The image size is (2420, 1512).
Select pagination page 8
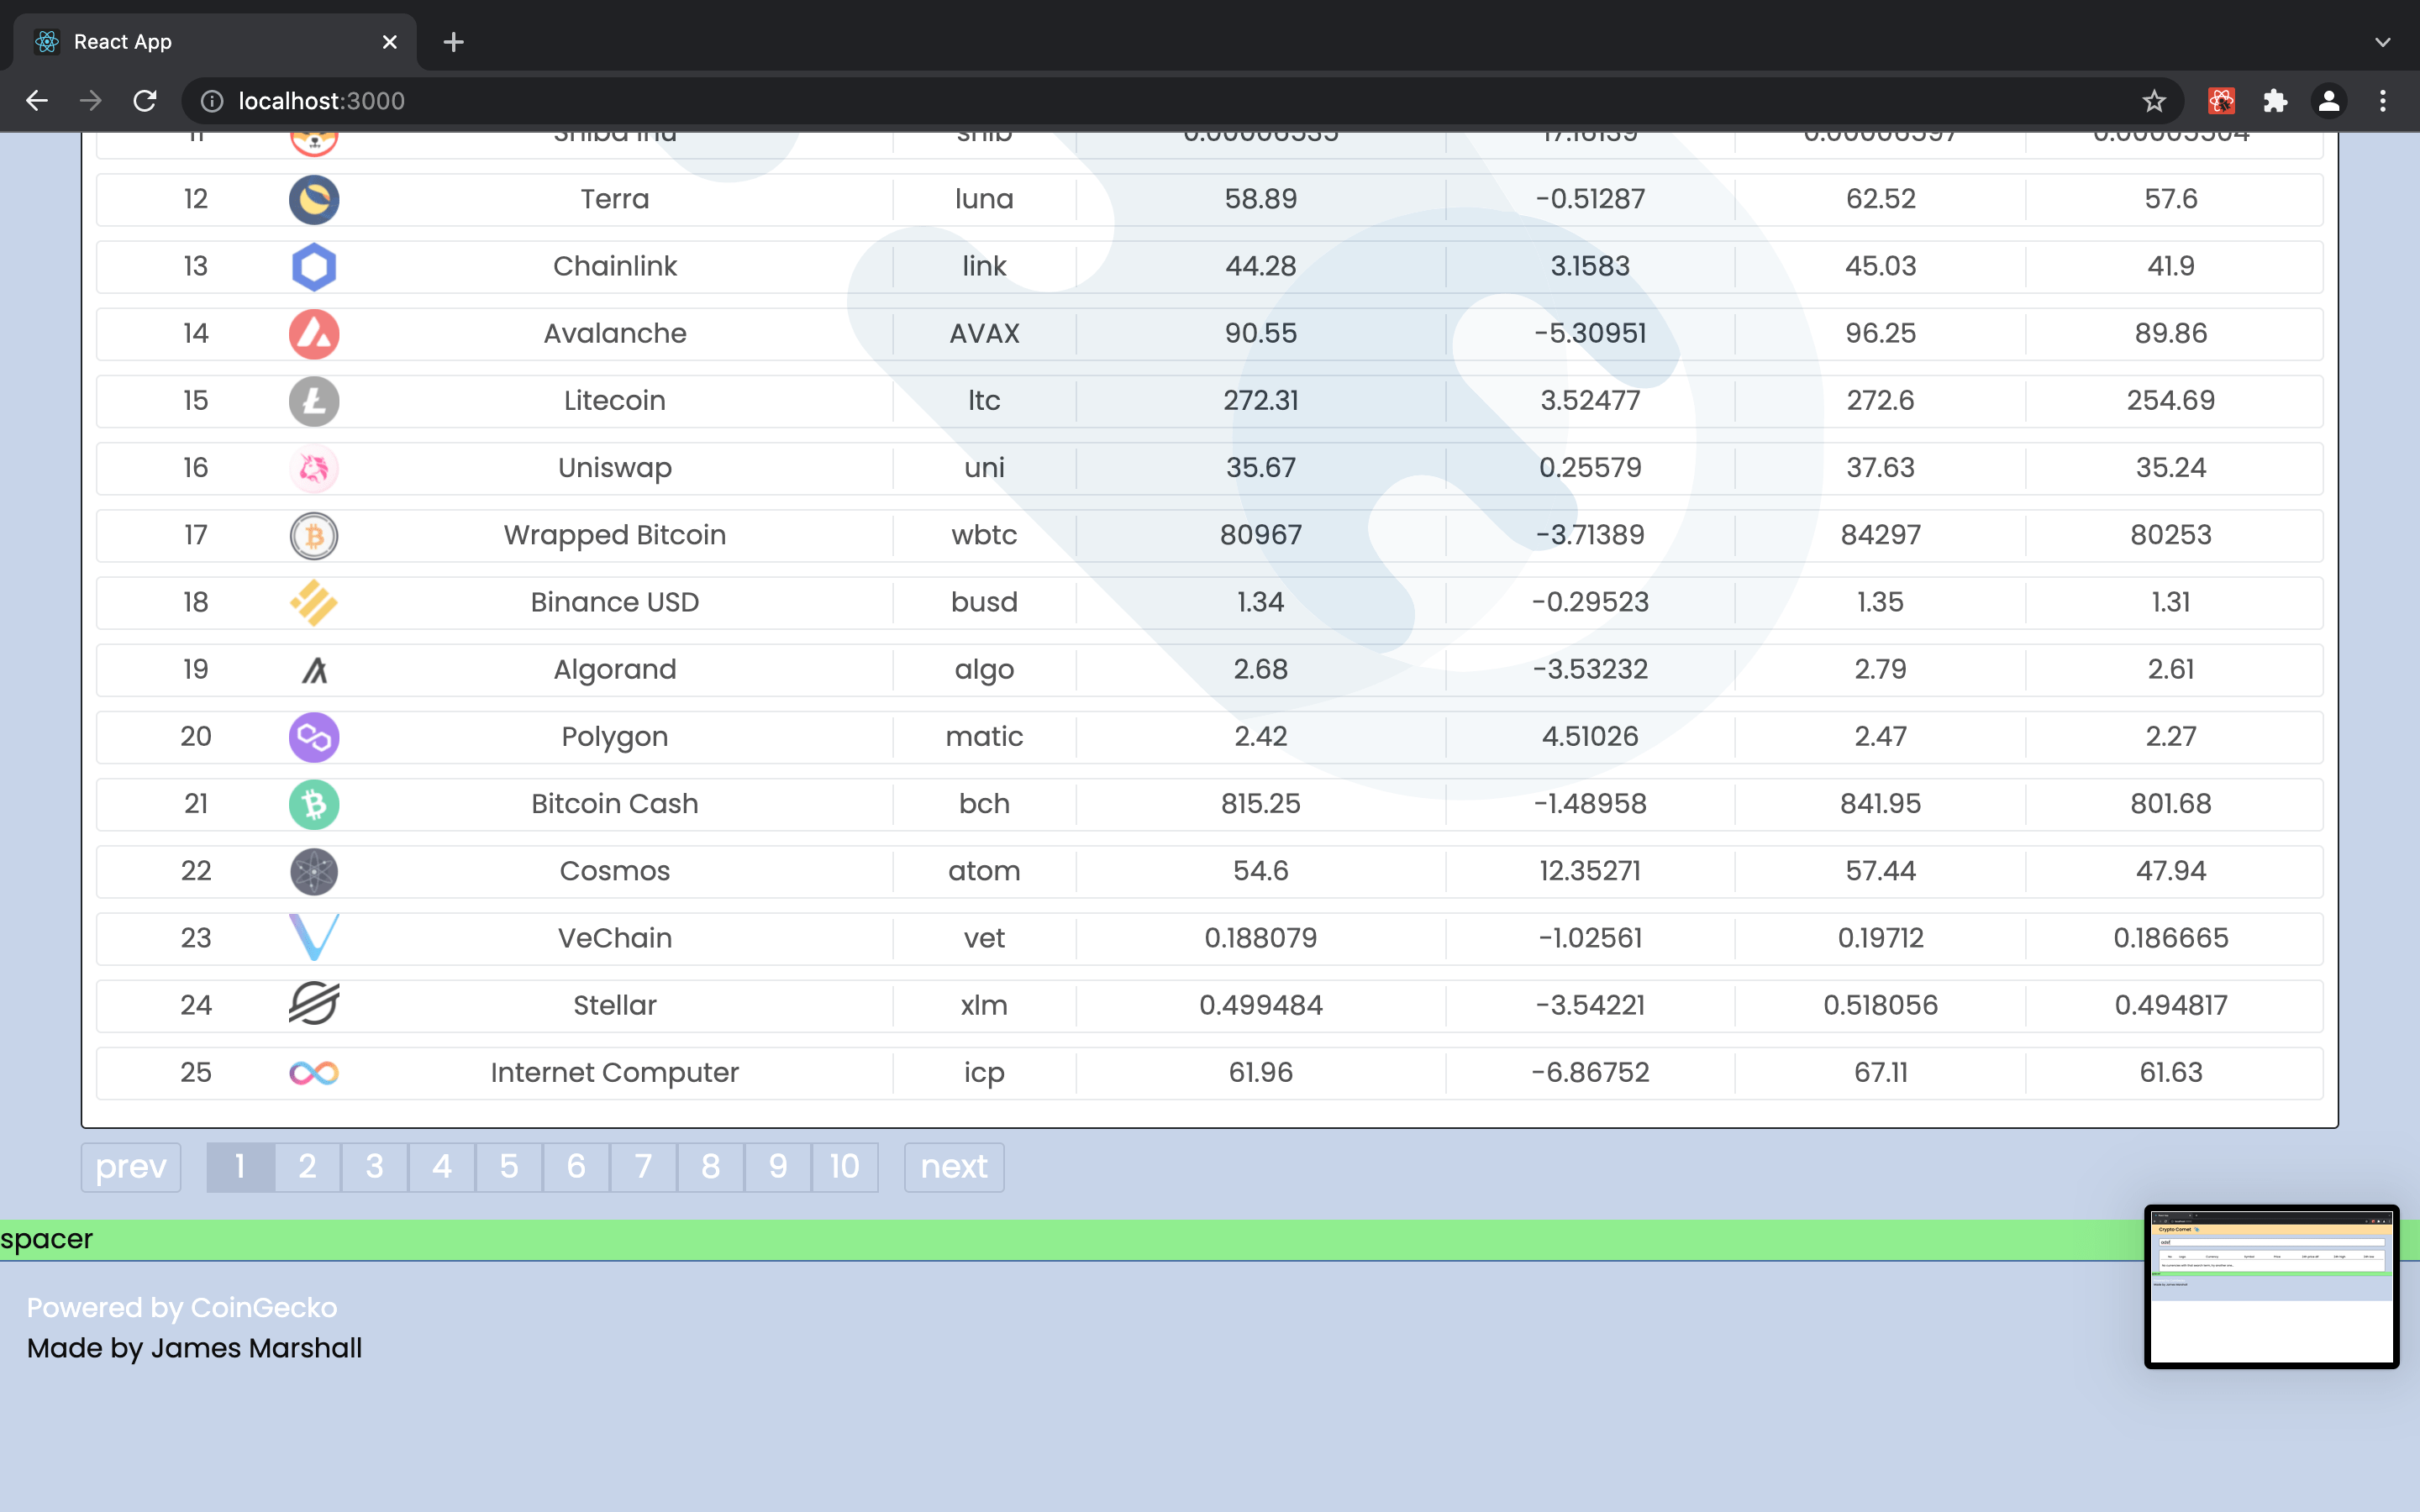coord(711,1167)
